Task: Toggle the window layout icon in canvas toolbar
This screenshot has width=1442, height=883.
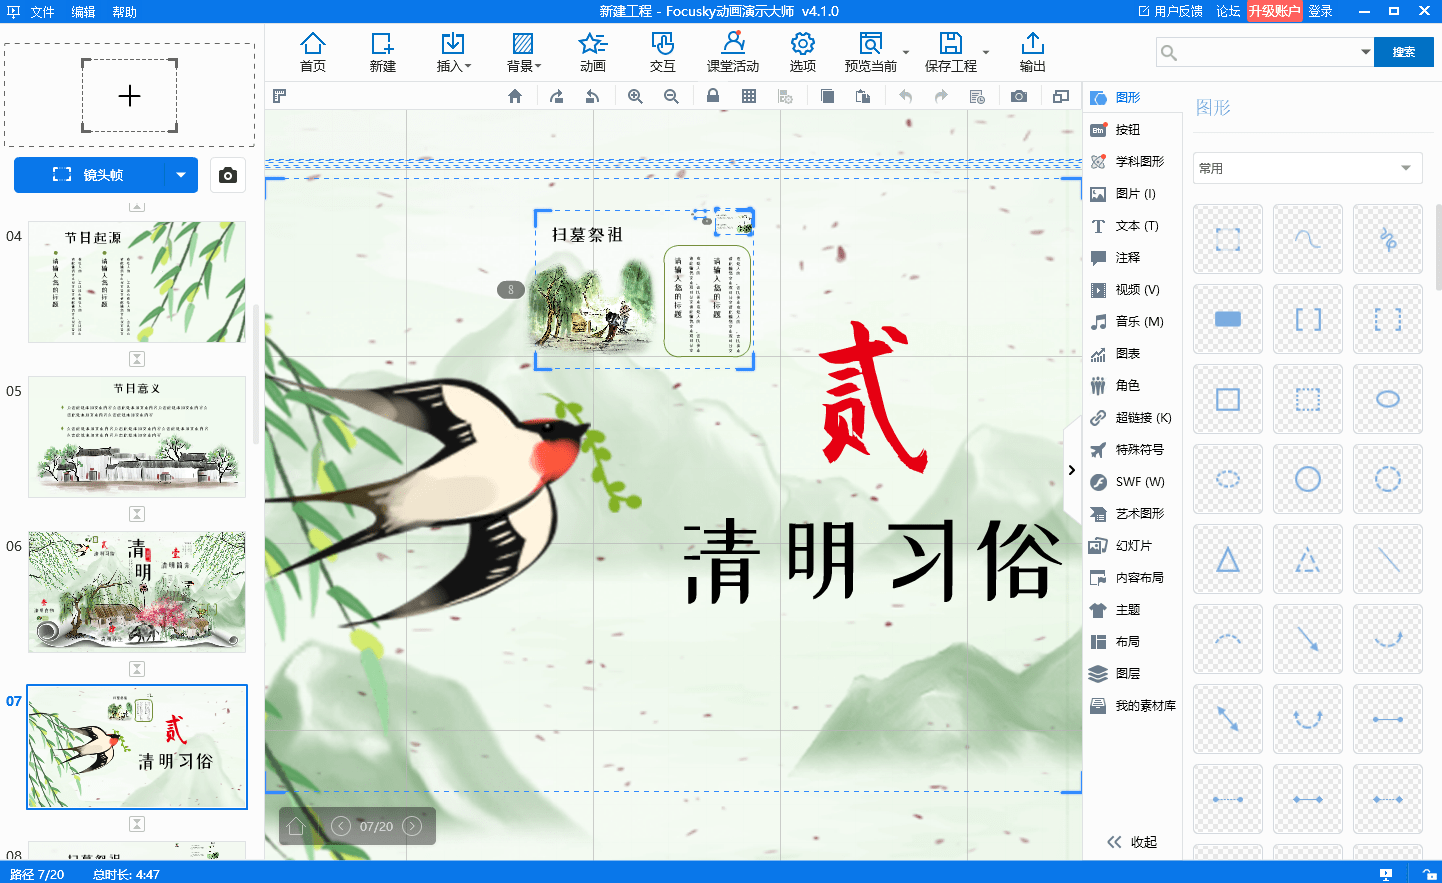Action: coord(1061,96)
